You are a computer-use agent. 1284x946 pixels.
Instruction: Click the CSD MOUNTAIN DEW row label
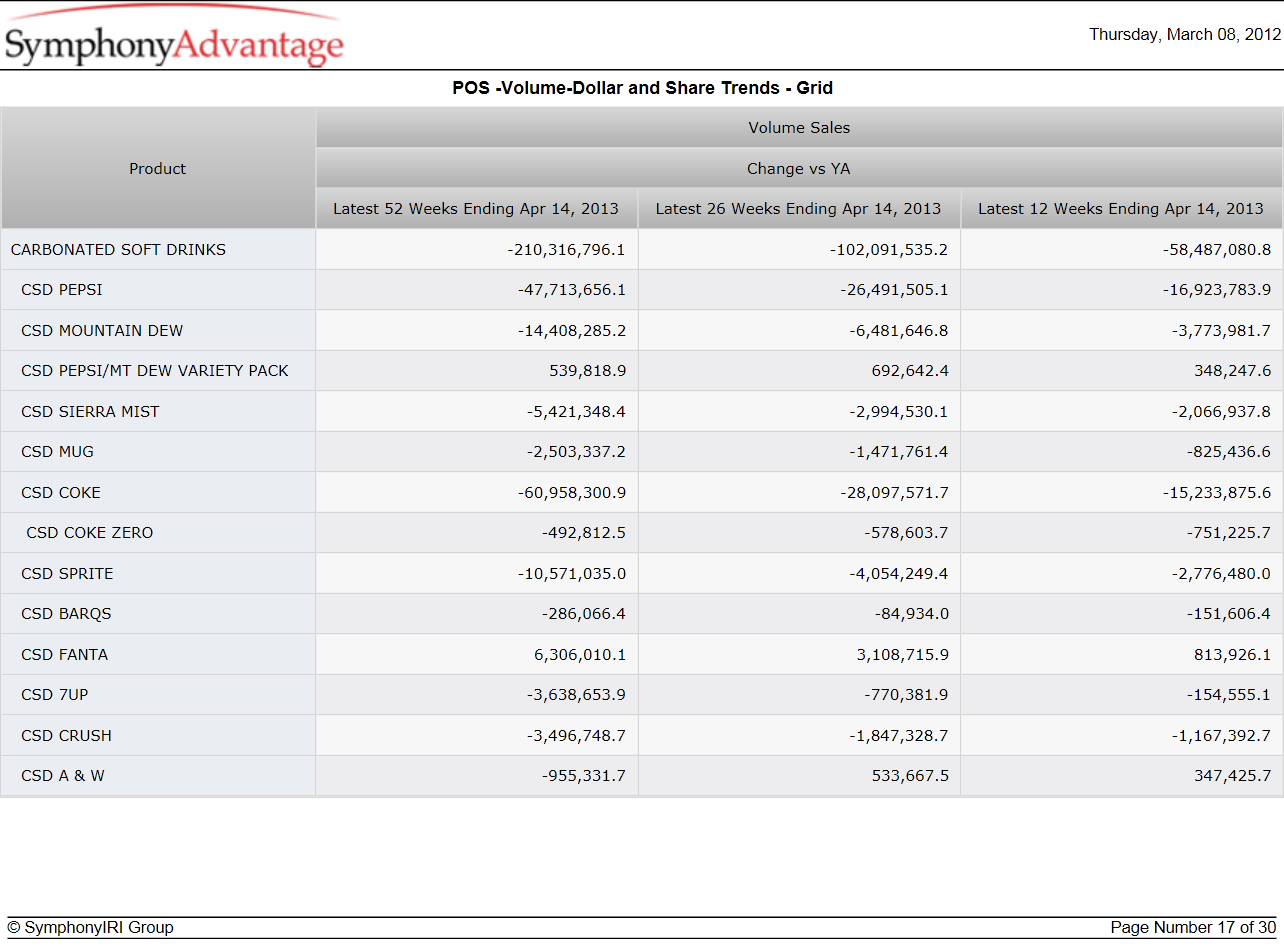(x=102, y=331)
